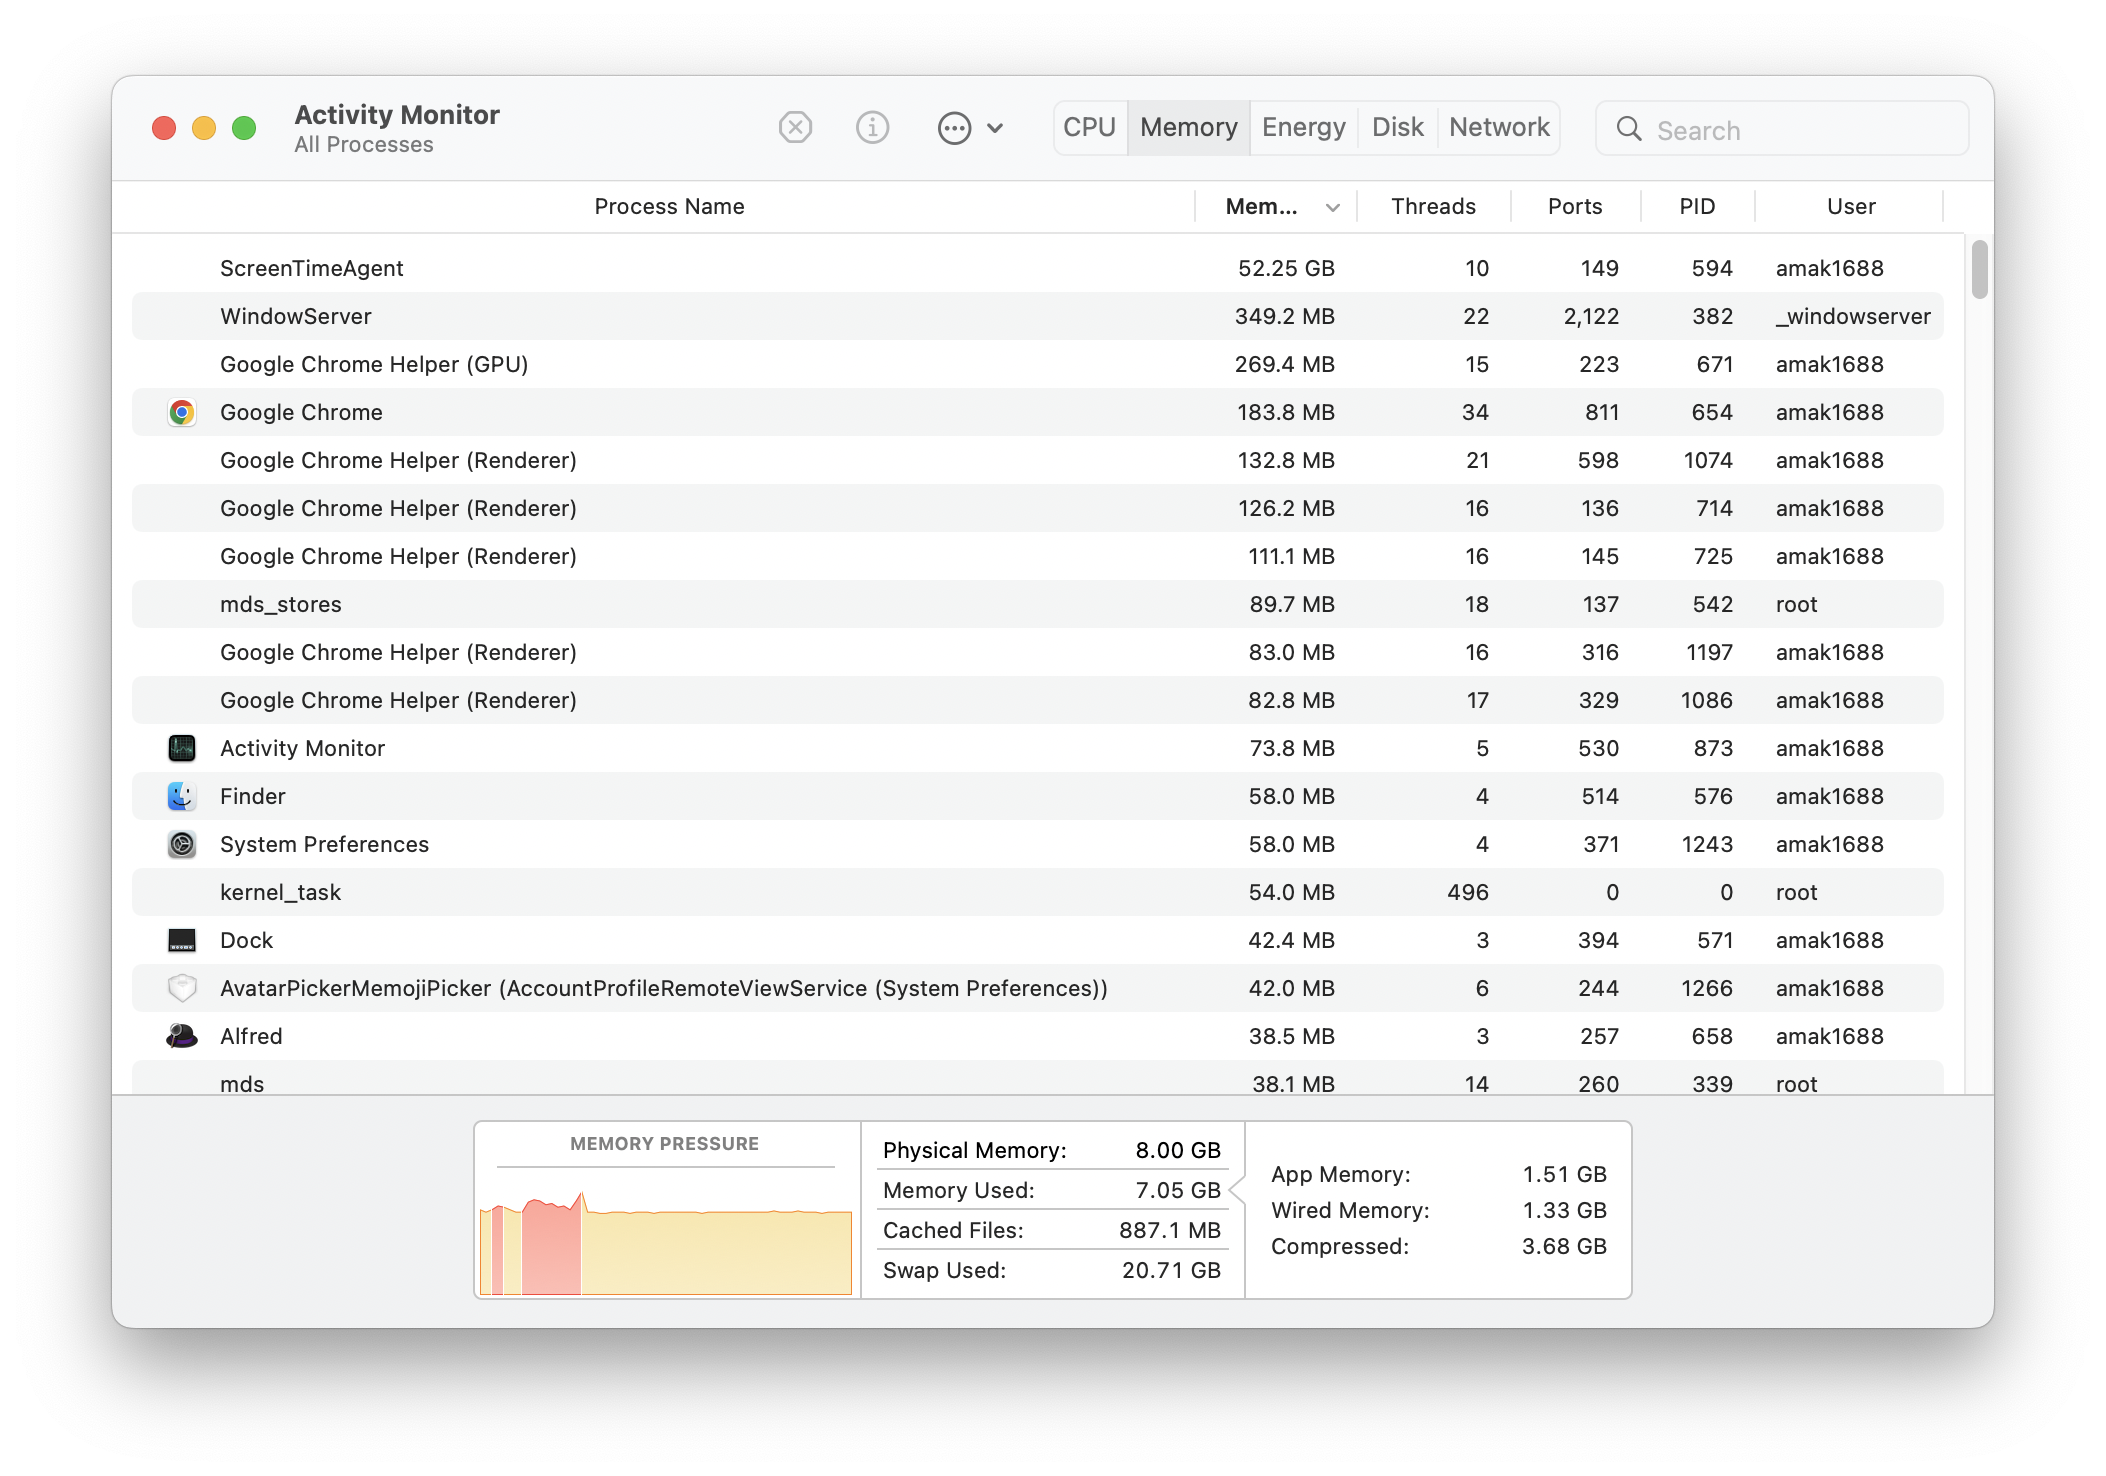Image resolution: width=2106 pixels, height=1476 pixels.
Task: Click the stop process (X) icon
Action: [x=795, y=128]
